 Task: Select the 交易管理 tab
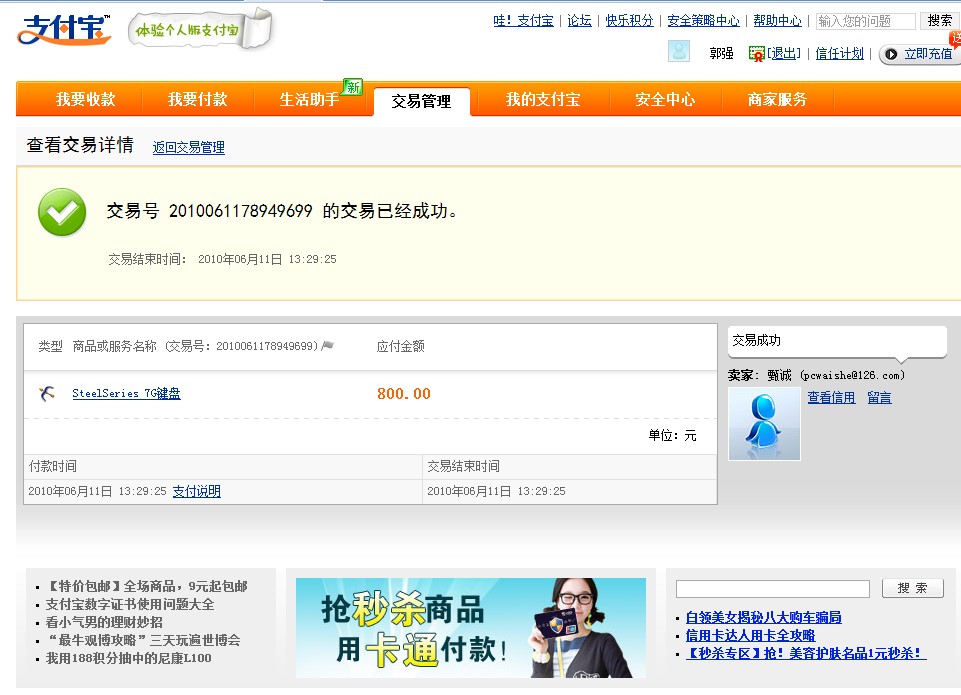pyautogui.click(x=422, y=101)
